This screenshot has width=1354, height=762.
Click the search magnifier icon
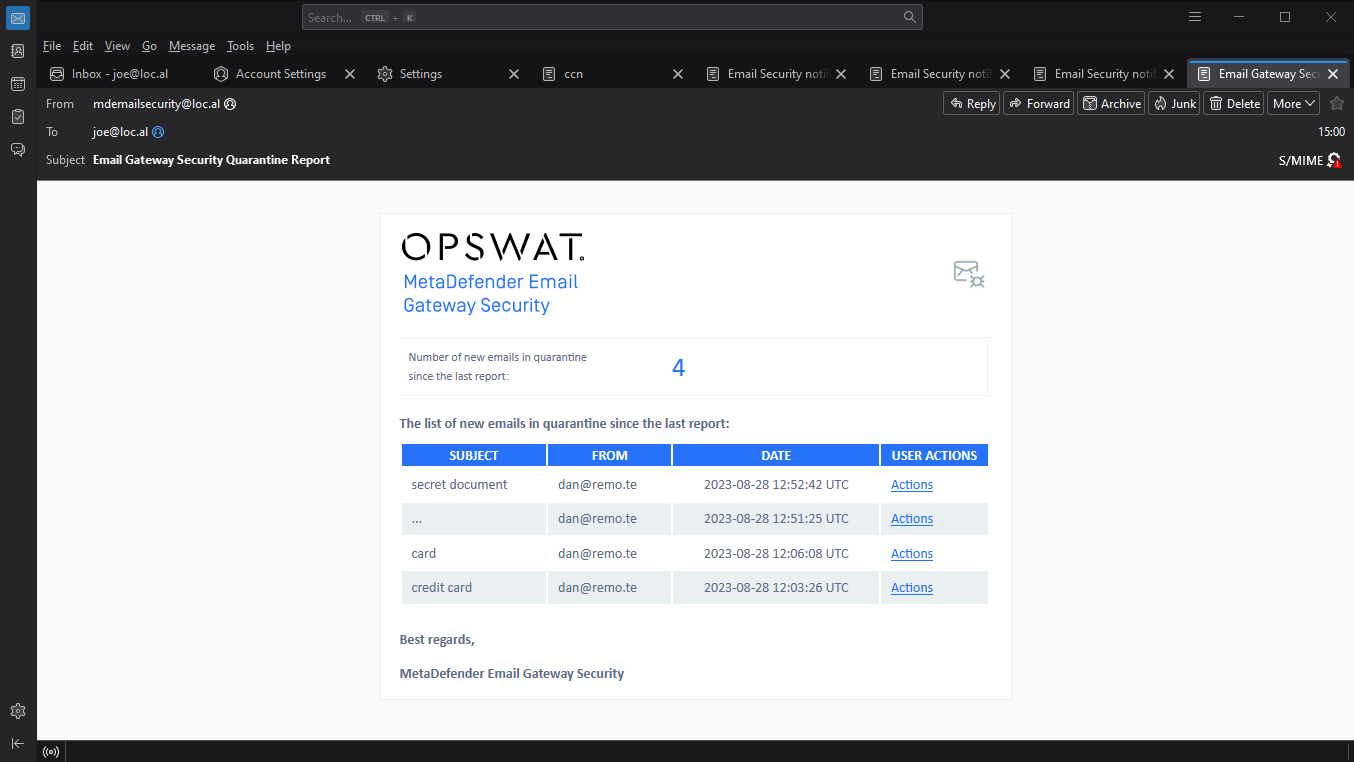click(909, 17)
